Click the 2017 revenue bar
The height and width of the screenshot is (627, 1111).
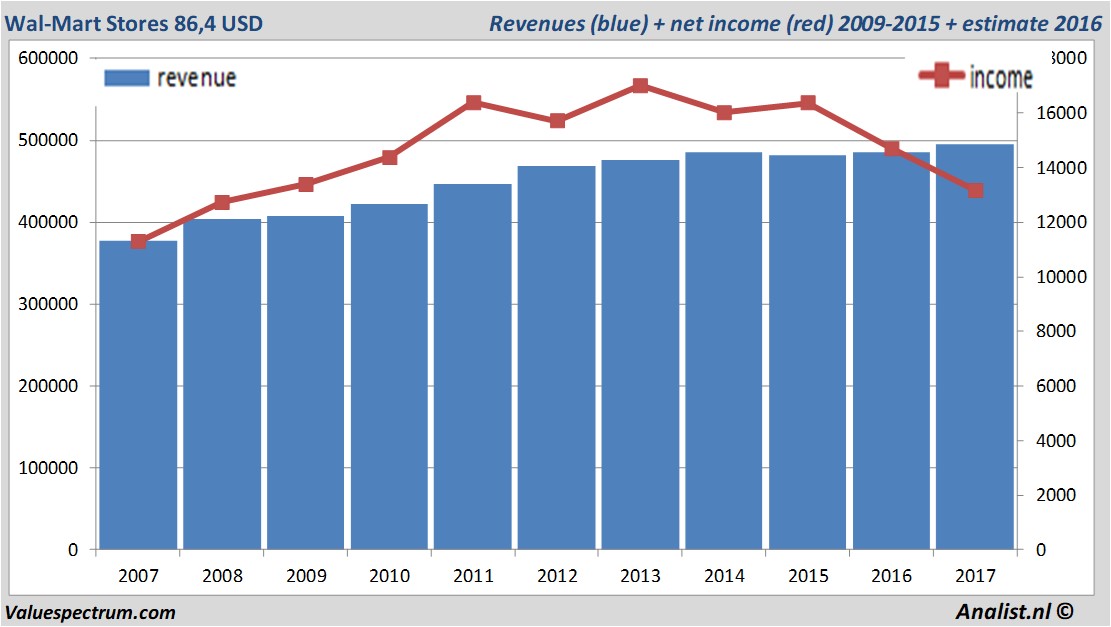pyautogui.click(x=975, y=347)
